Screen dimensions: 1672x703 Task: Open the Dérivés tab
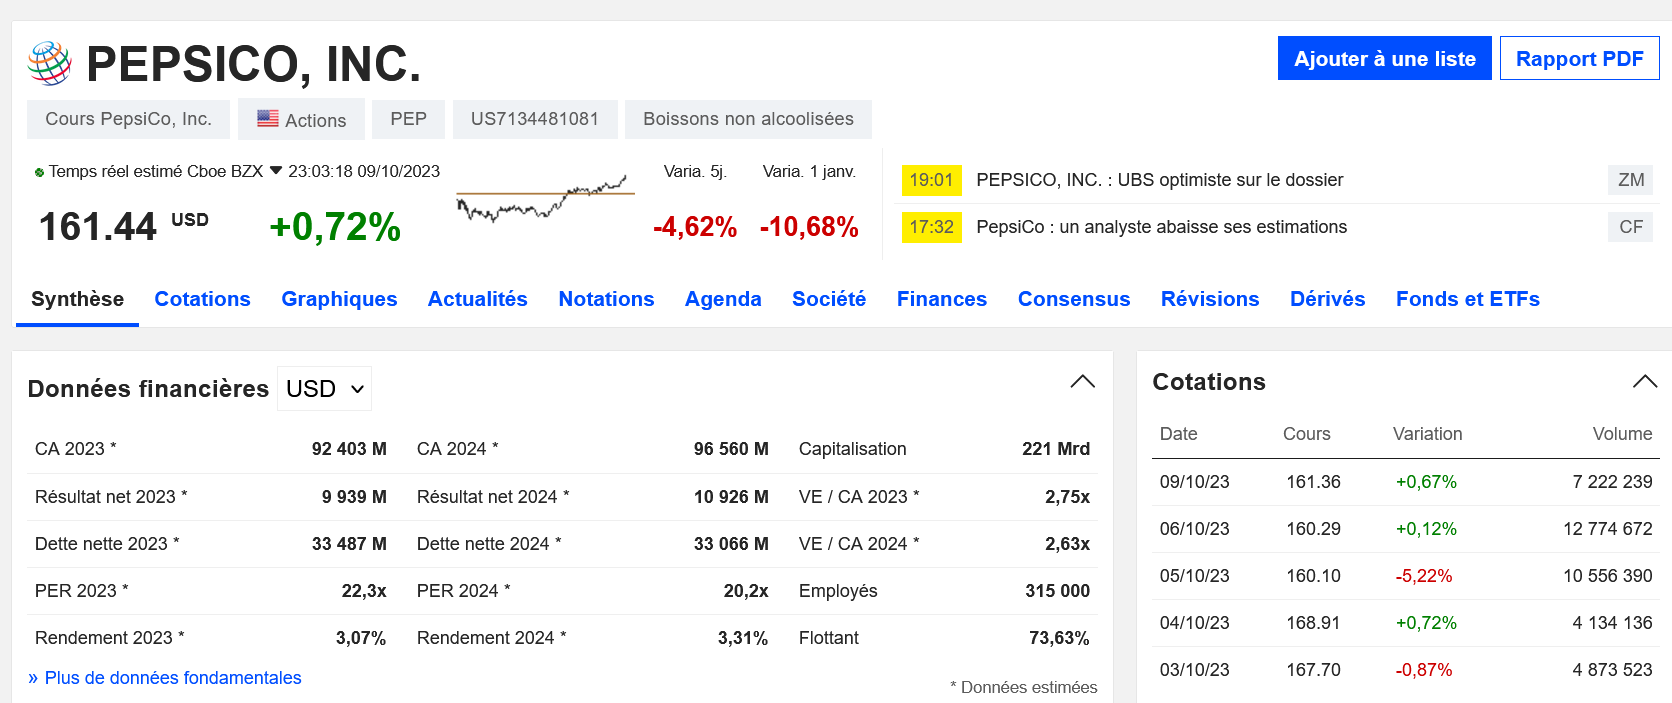click(x=1328, y=299)
